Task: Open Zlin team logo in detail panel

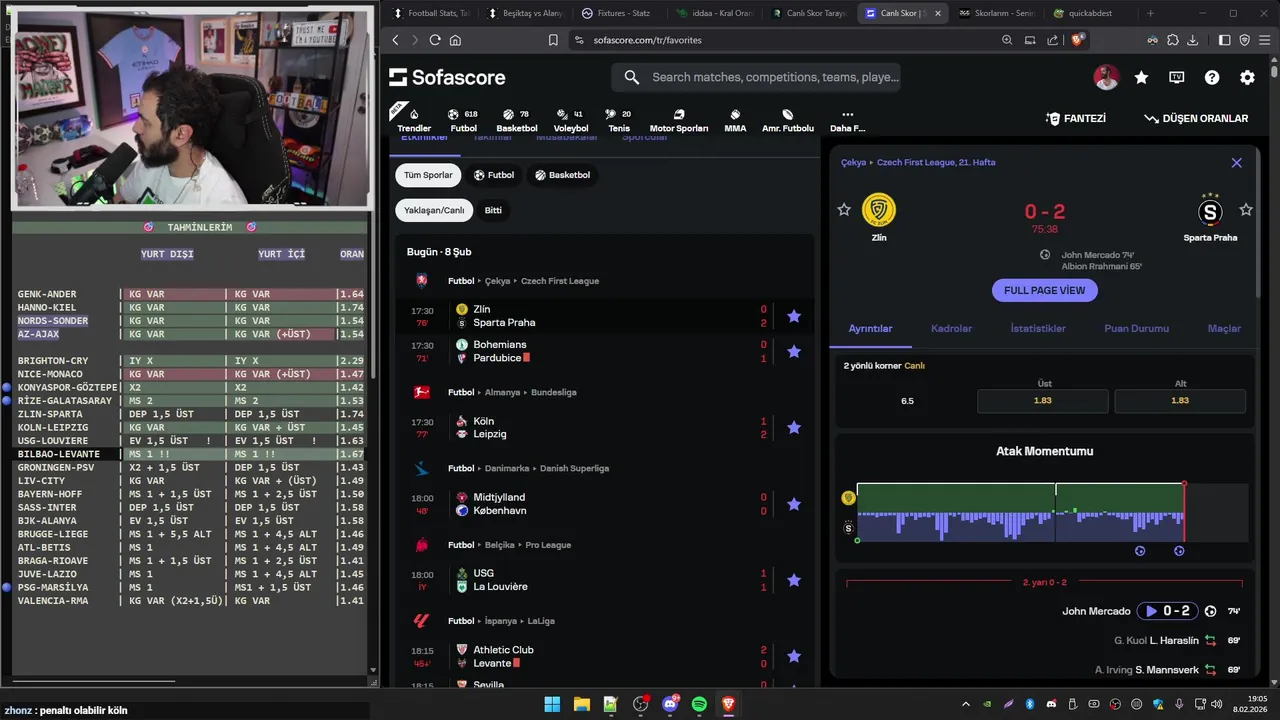Action: click(x=879, y=210)
